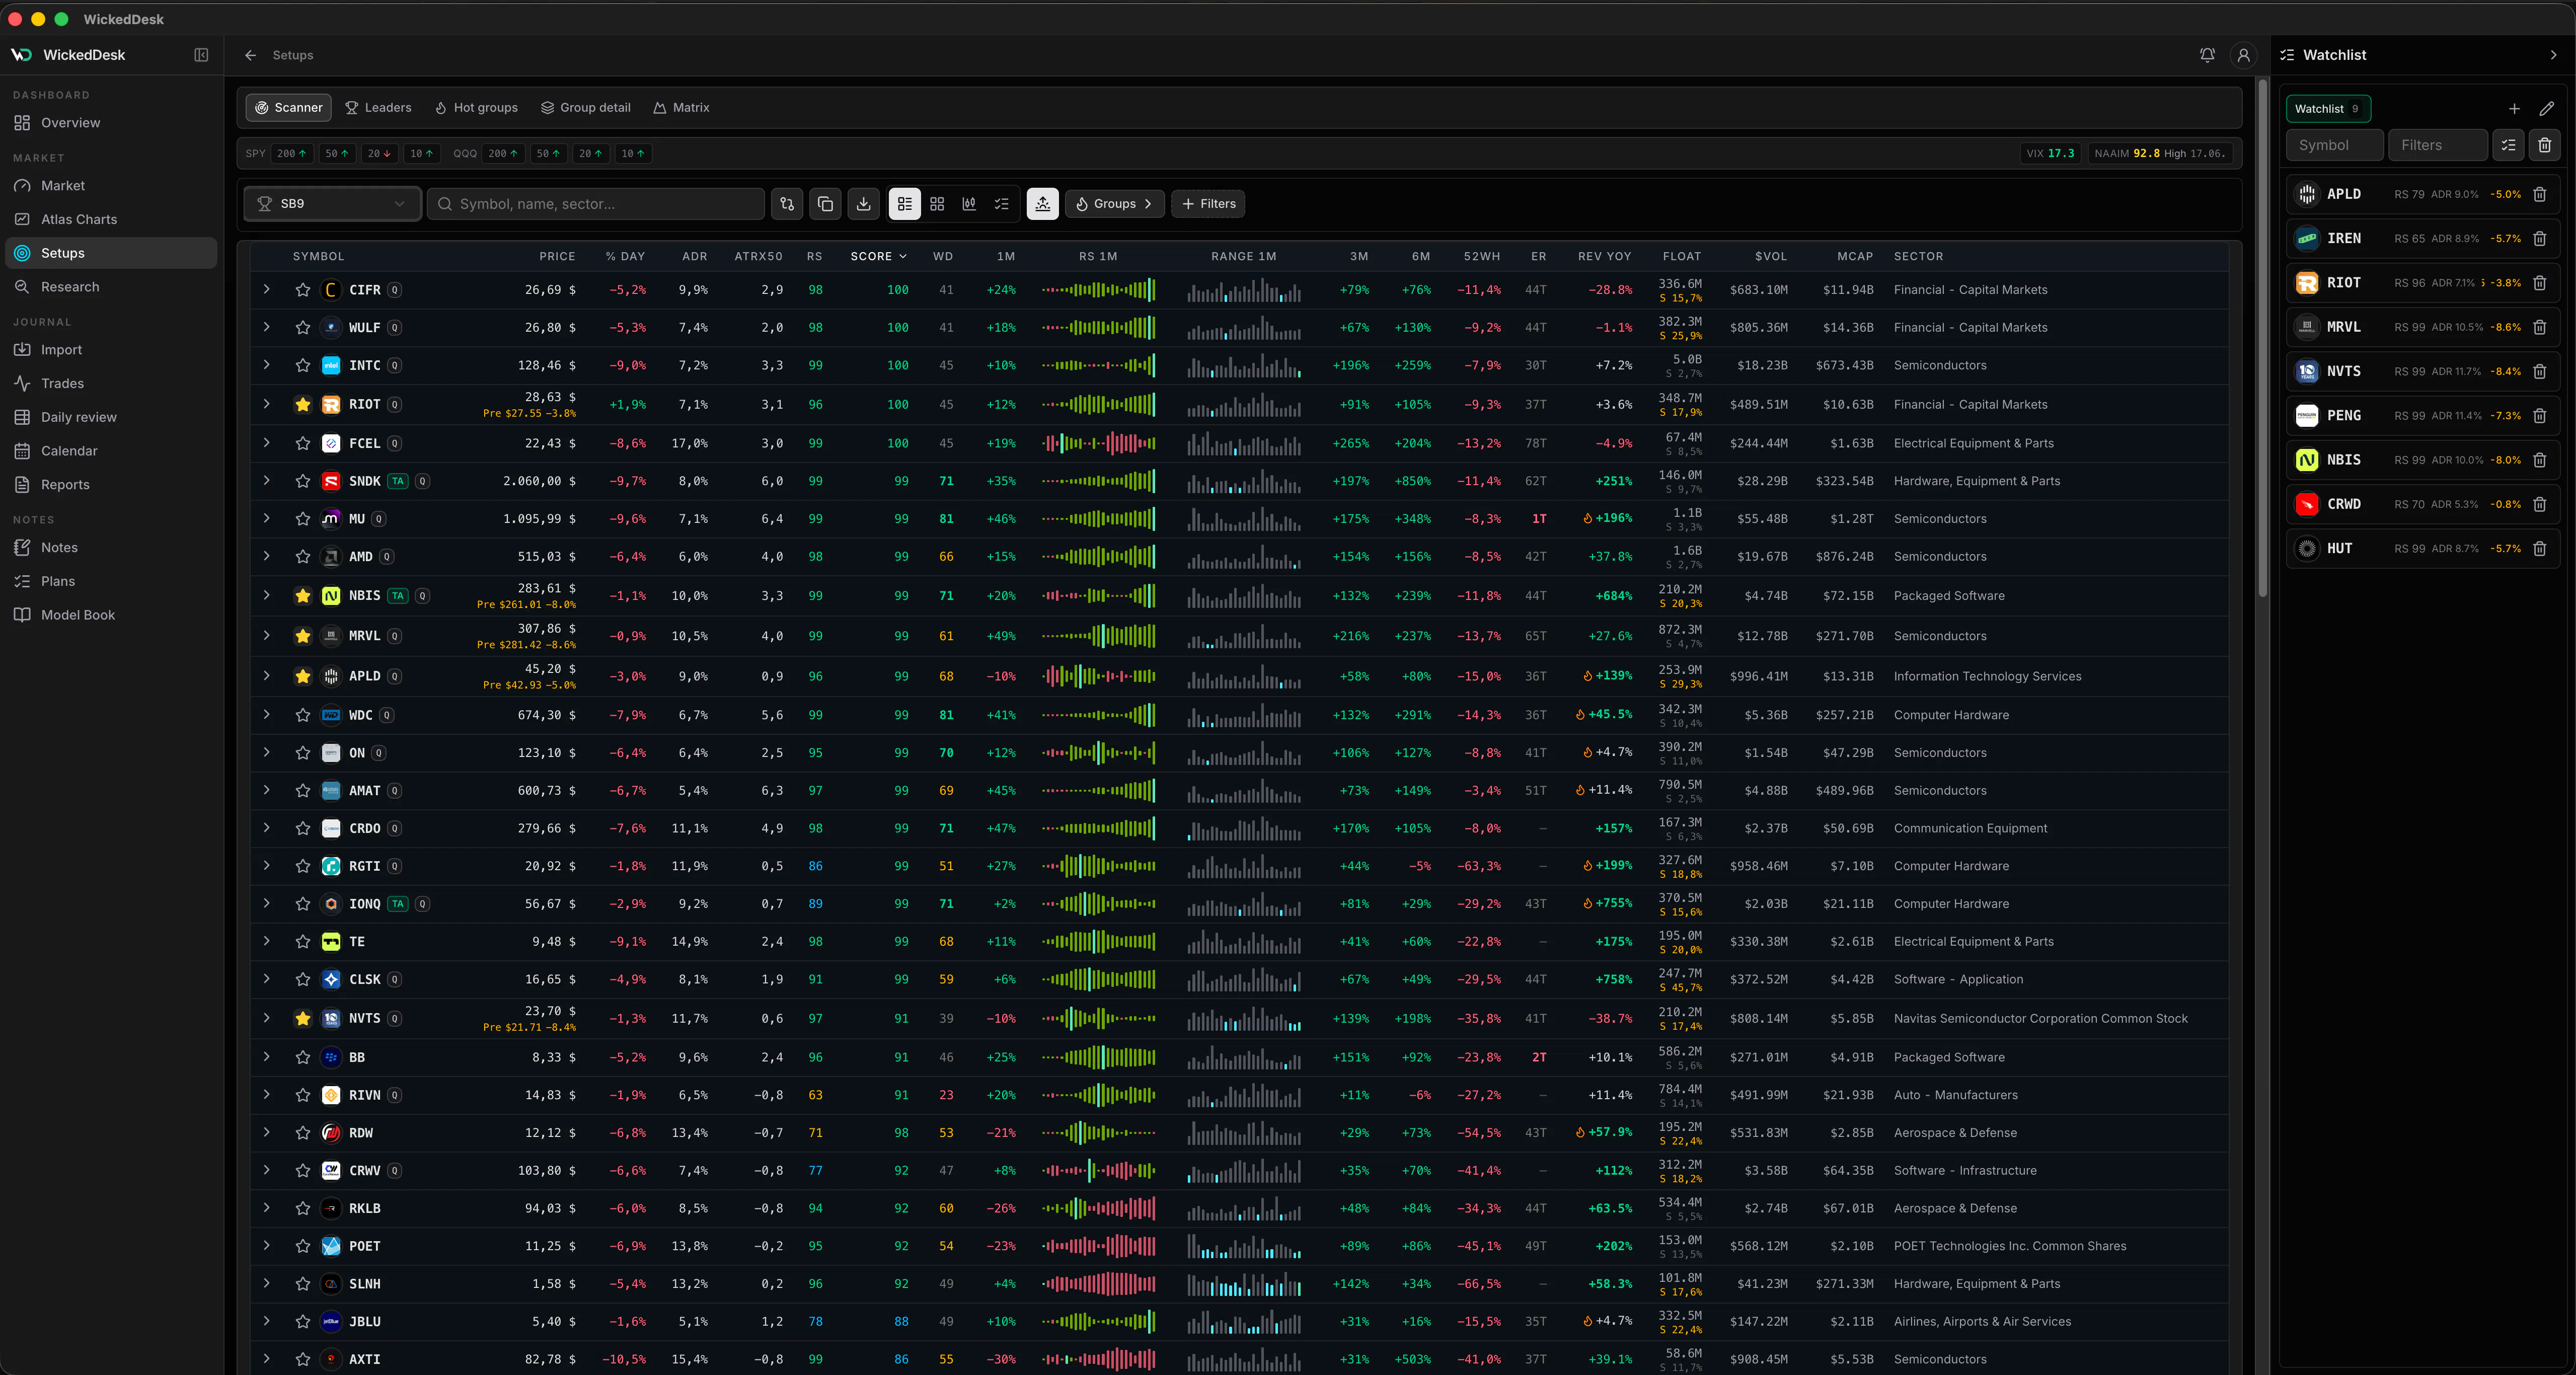This screenshot has width=2576, height=1375.
Task: Switch to the candlestick chart view
Action: pyautogui.click(x=969, y=204)
